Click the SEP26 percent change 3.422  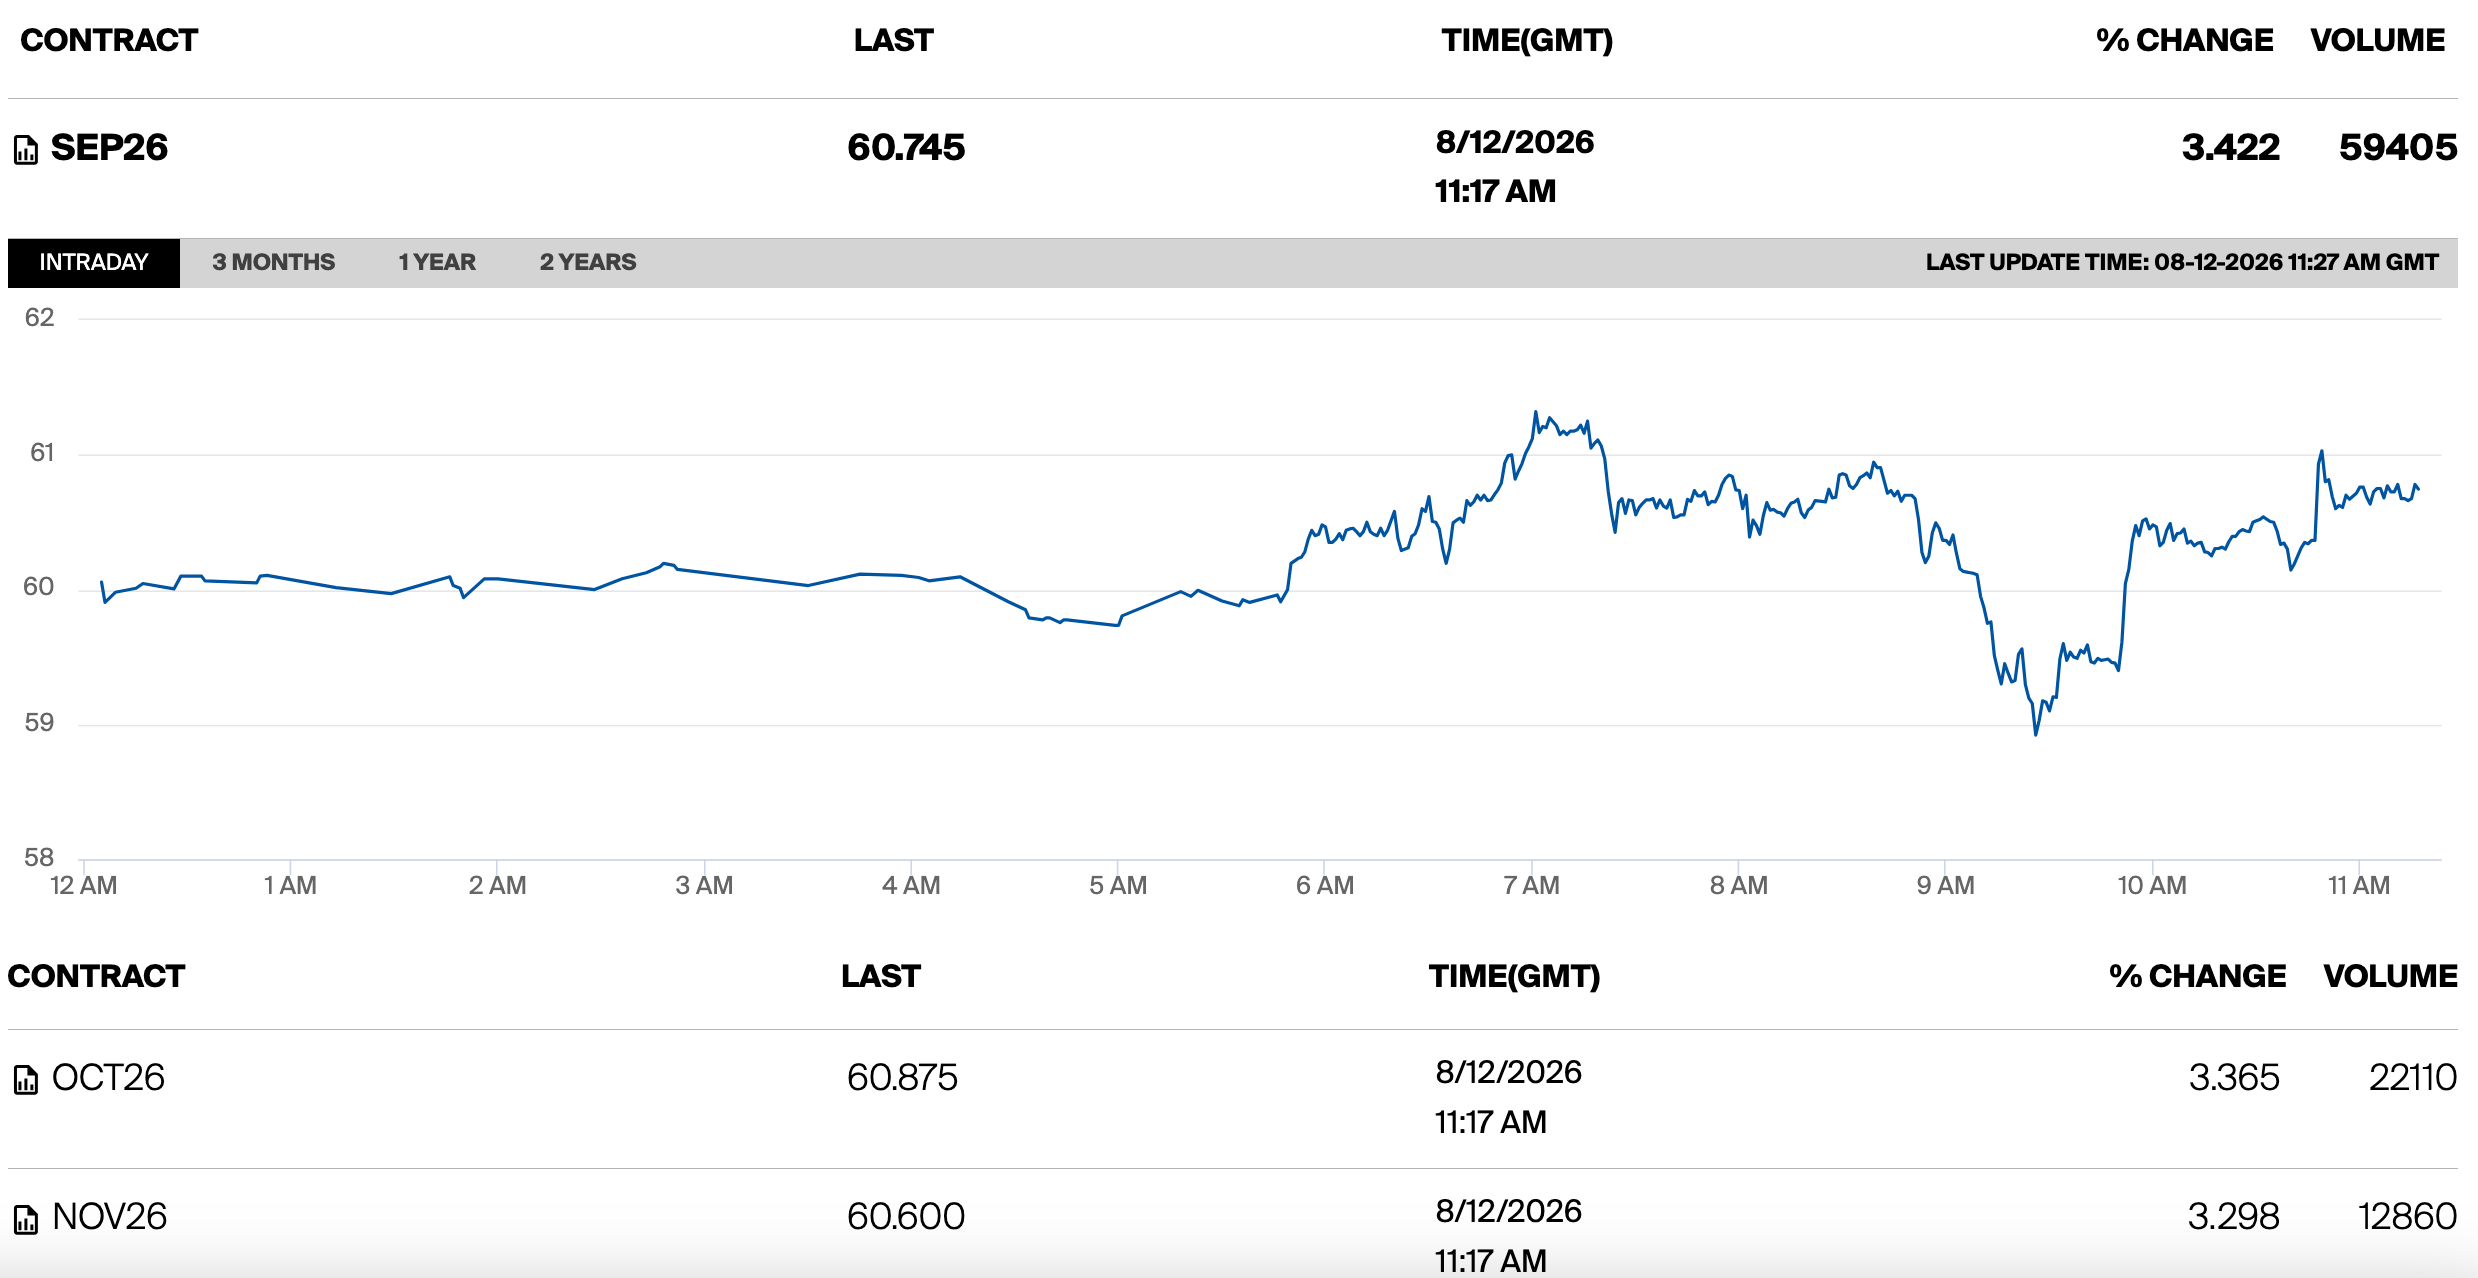(2230, 148)
